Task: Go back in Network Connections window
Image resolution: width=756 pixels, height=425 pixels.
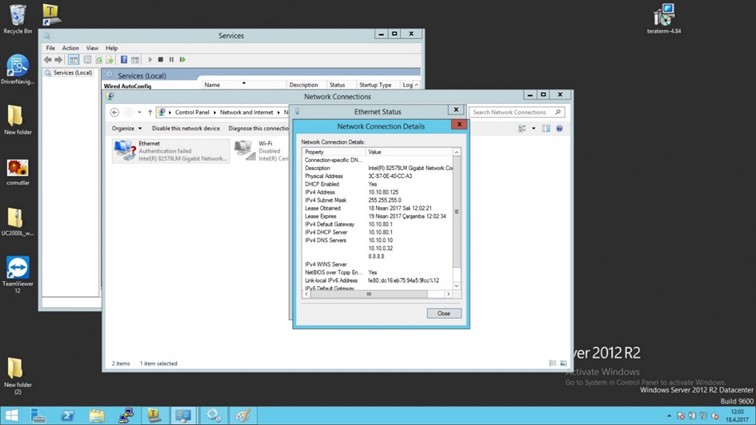Action: (x=114, y=112)
